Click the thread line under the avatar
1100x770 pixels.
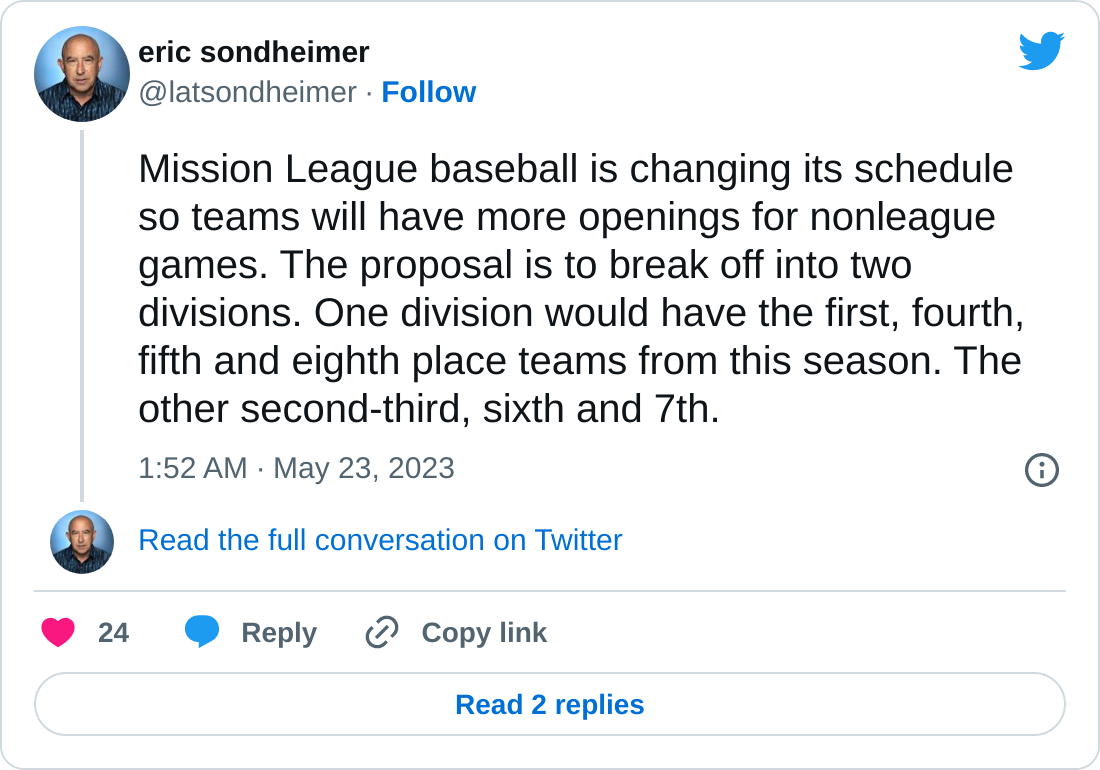82,316
